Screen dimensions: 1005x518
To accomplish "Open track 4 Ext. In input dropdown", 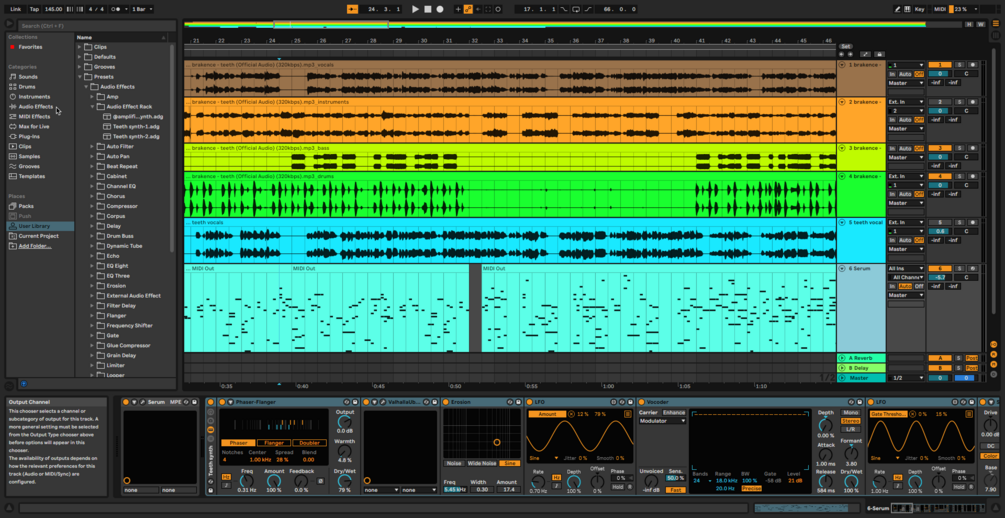I will click(x=906, y=176).
